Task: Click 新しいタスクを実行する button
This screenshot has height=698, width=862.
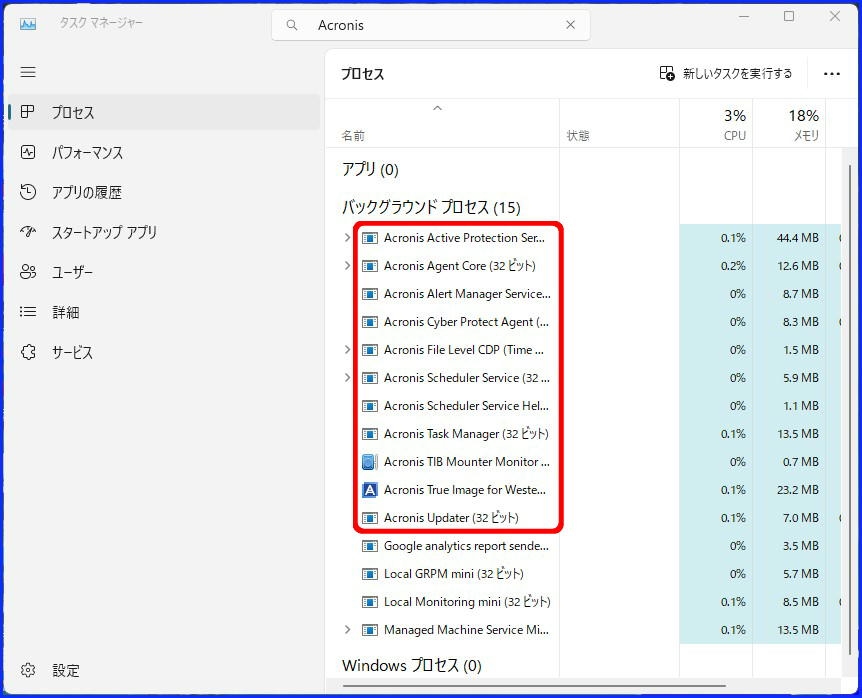Action: [x=726, y=73]
